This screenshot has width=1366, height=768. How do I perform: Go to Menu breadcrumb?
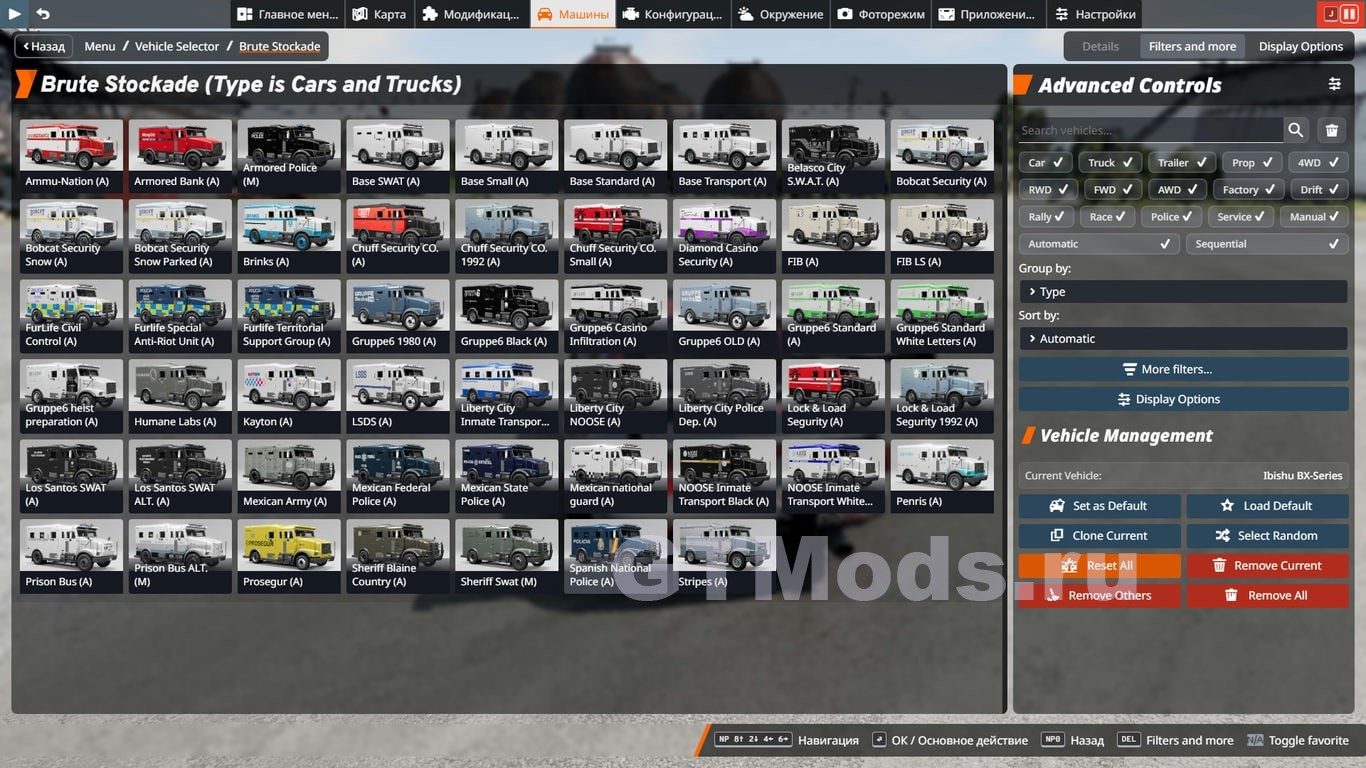(x=100, y=46)
